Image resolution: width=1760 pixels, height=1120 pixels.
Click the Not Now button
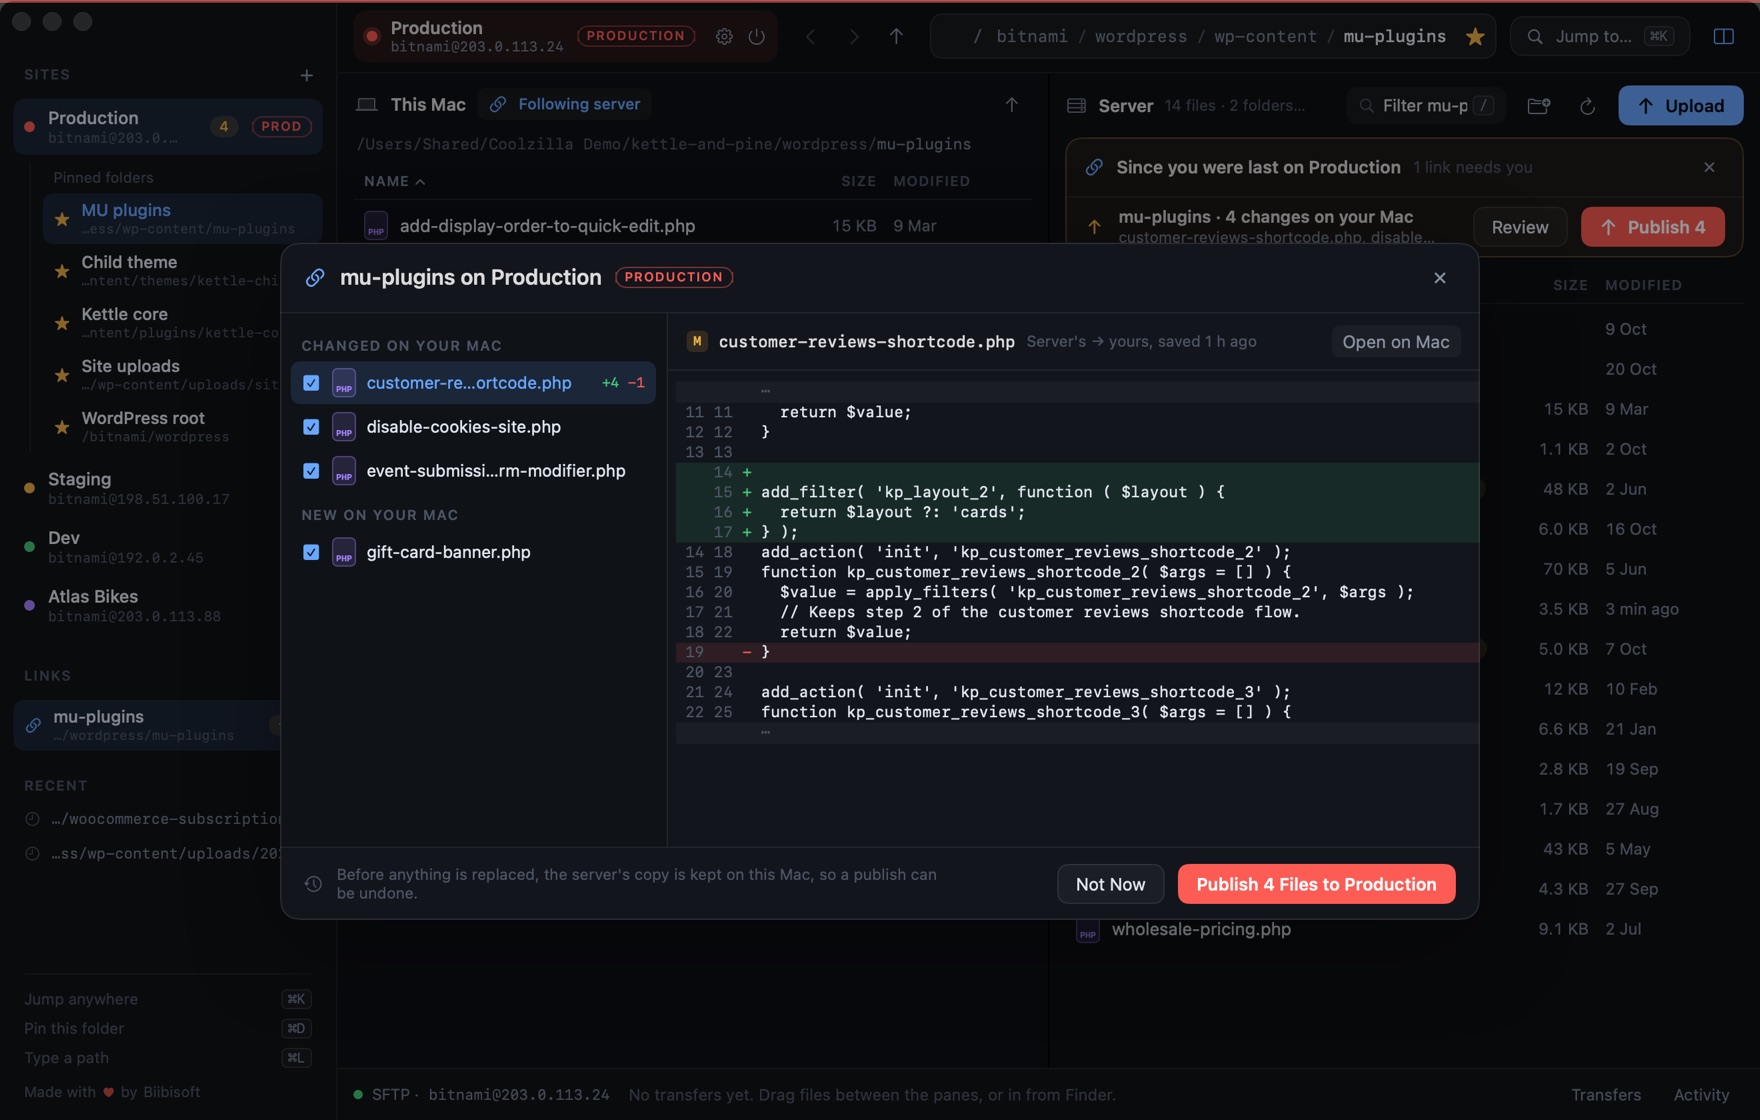tap(1110, 884)
